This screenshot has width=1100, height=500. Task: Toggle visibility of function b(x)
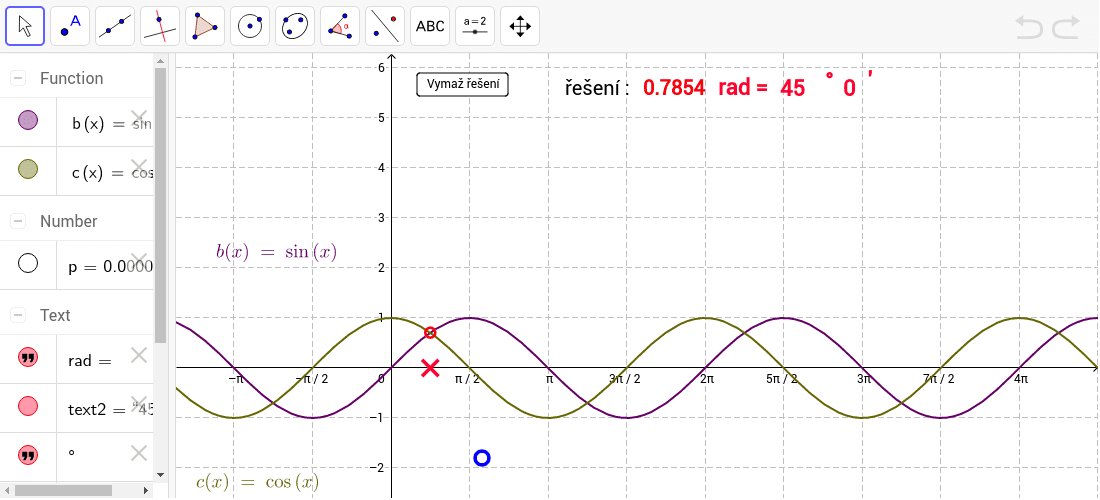(x=27, y=121)
